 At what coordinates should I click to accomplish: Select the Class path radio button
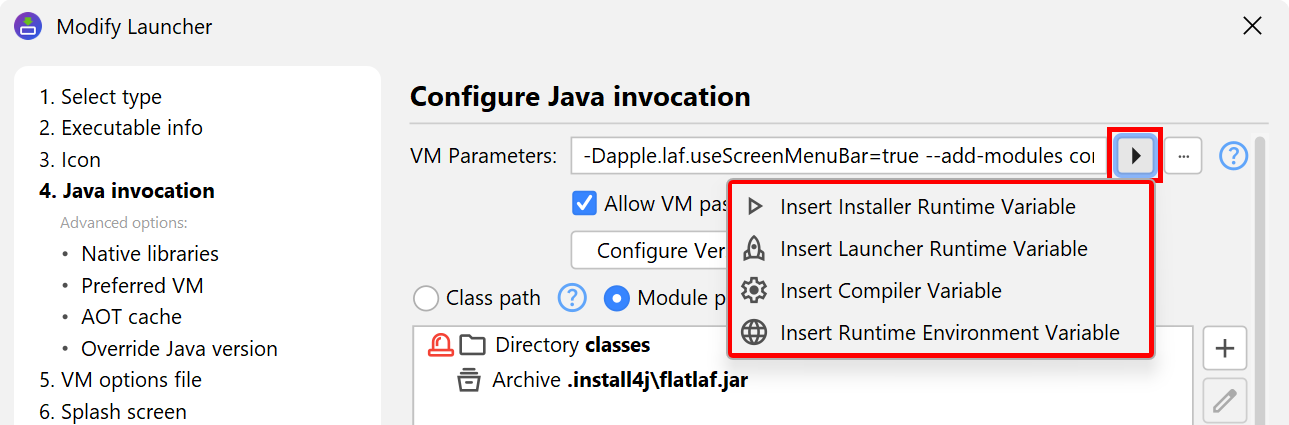point(426,298)
